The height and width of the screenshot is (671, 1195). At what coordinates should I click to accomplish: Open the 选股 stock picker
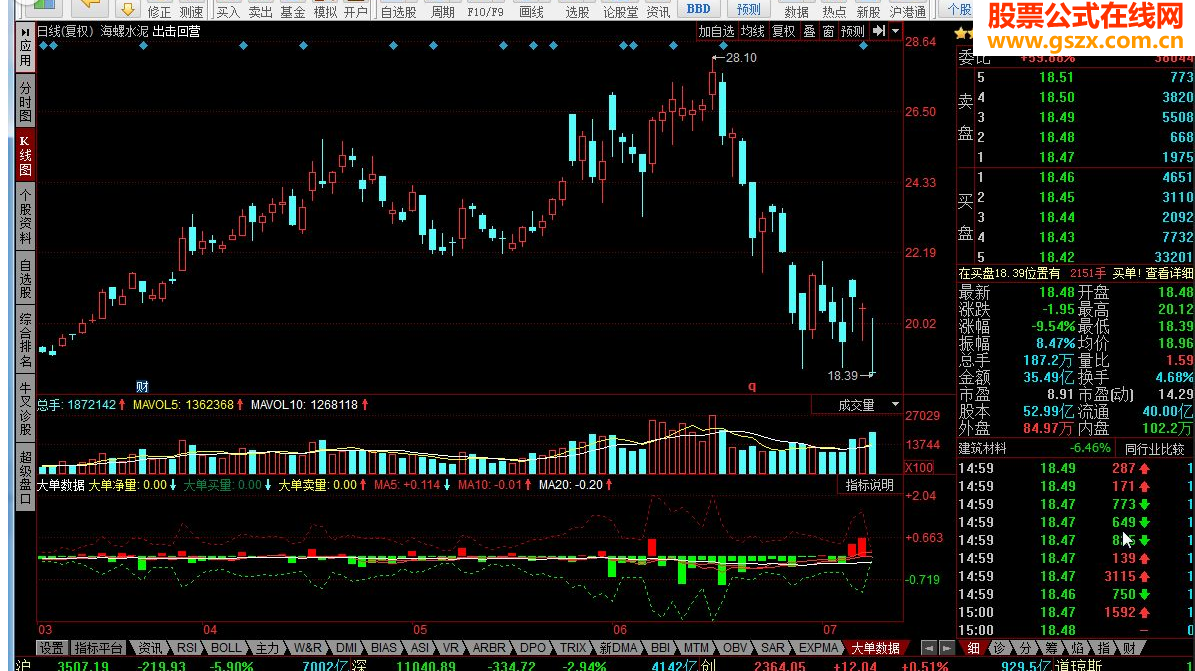(x=577, y=11)
